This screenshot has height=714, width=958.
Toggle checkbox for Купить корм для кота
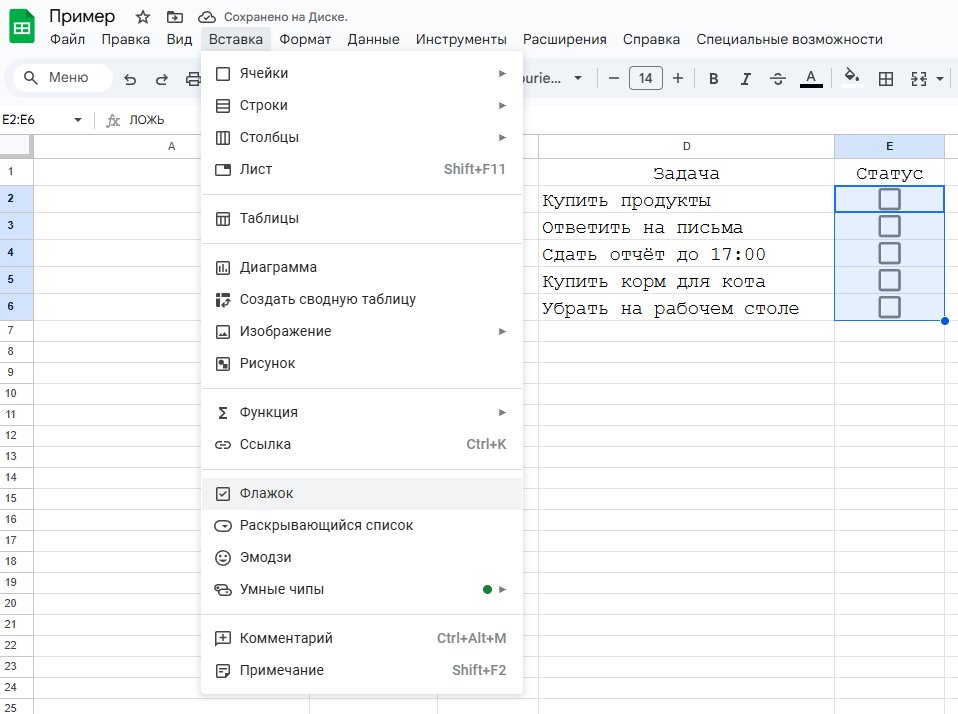[889, 280]
